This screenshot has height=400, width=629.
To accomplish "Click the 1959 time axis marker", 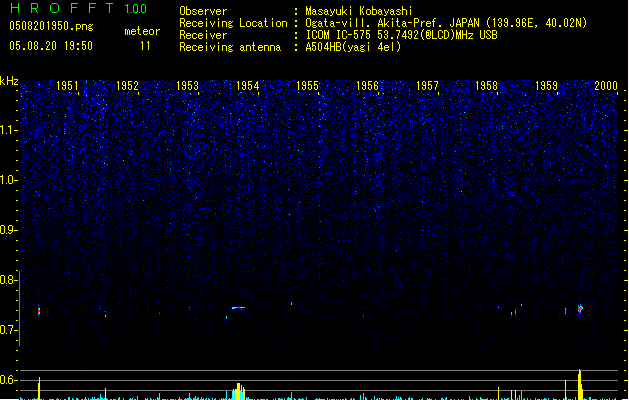I will 546,86.
